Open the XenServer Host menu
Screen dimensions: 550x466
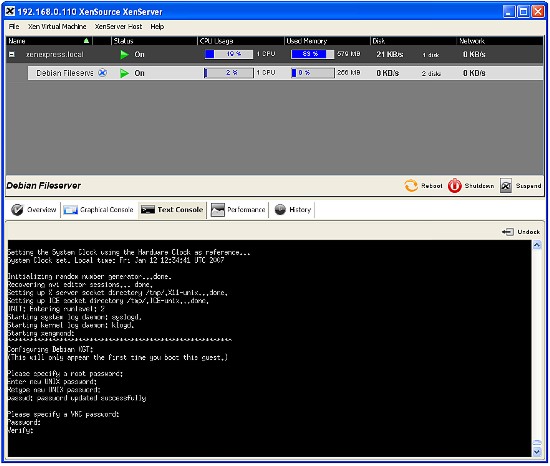(x=119, y=27)
